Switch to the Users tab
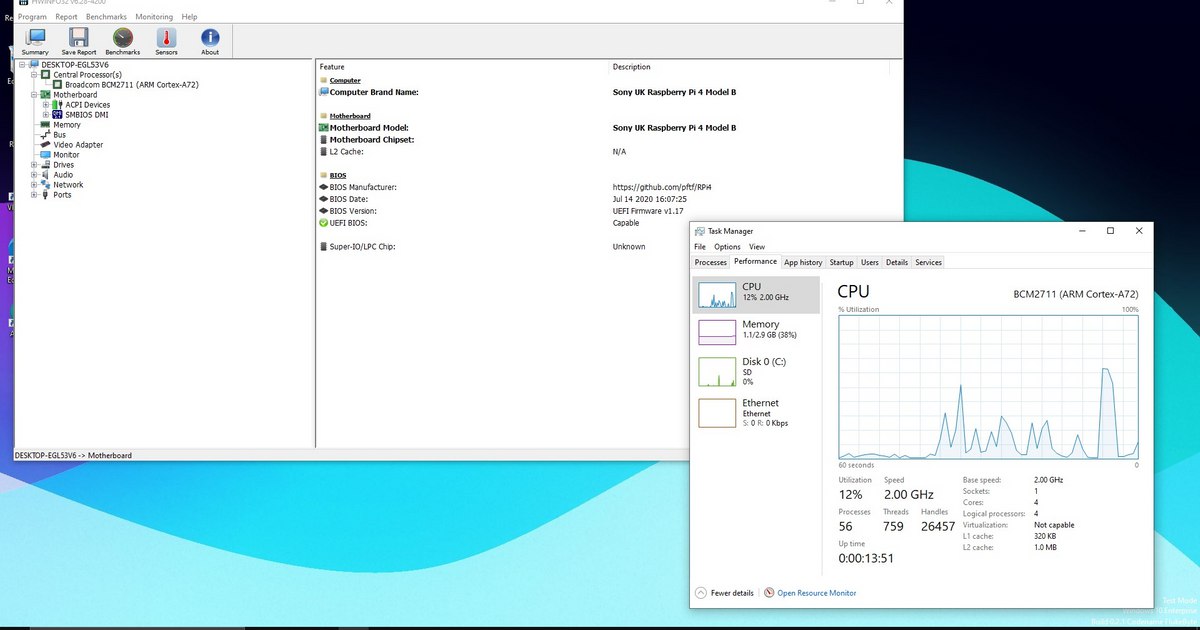1200x630 pixels. (870, 262)
